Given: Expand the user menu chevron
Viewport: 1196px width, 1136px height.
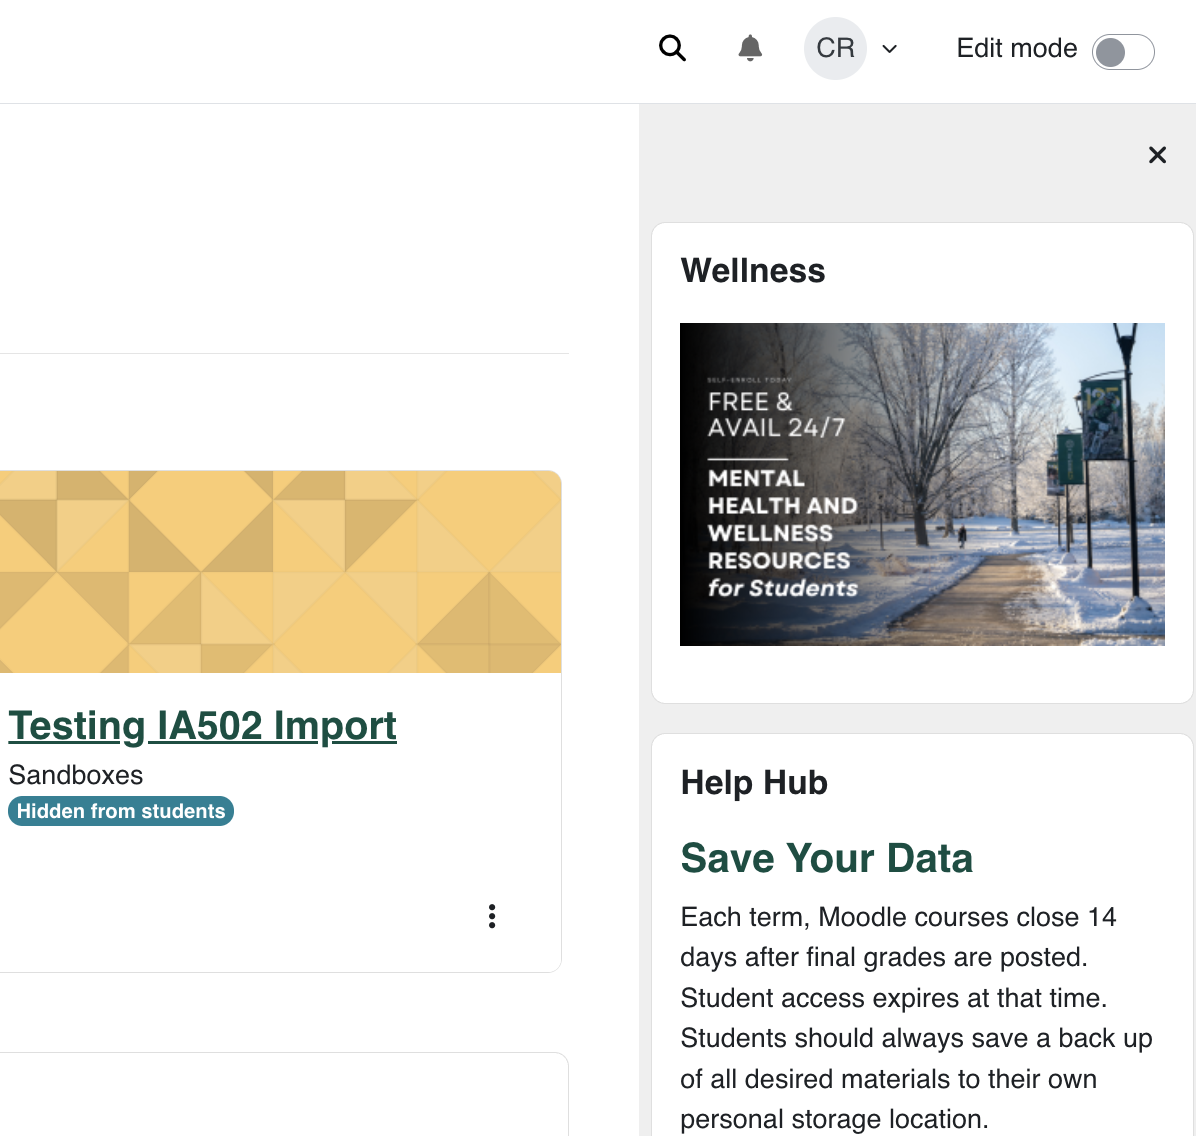Looking at the screenshot, I should (x=889, y=49).
